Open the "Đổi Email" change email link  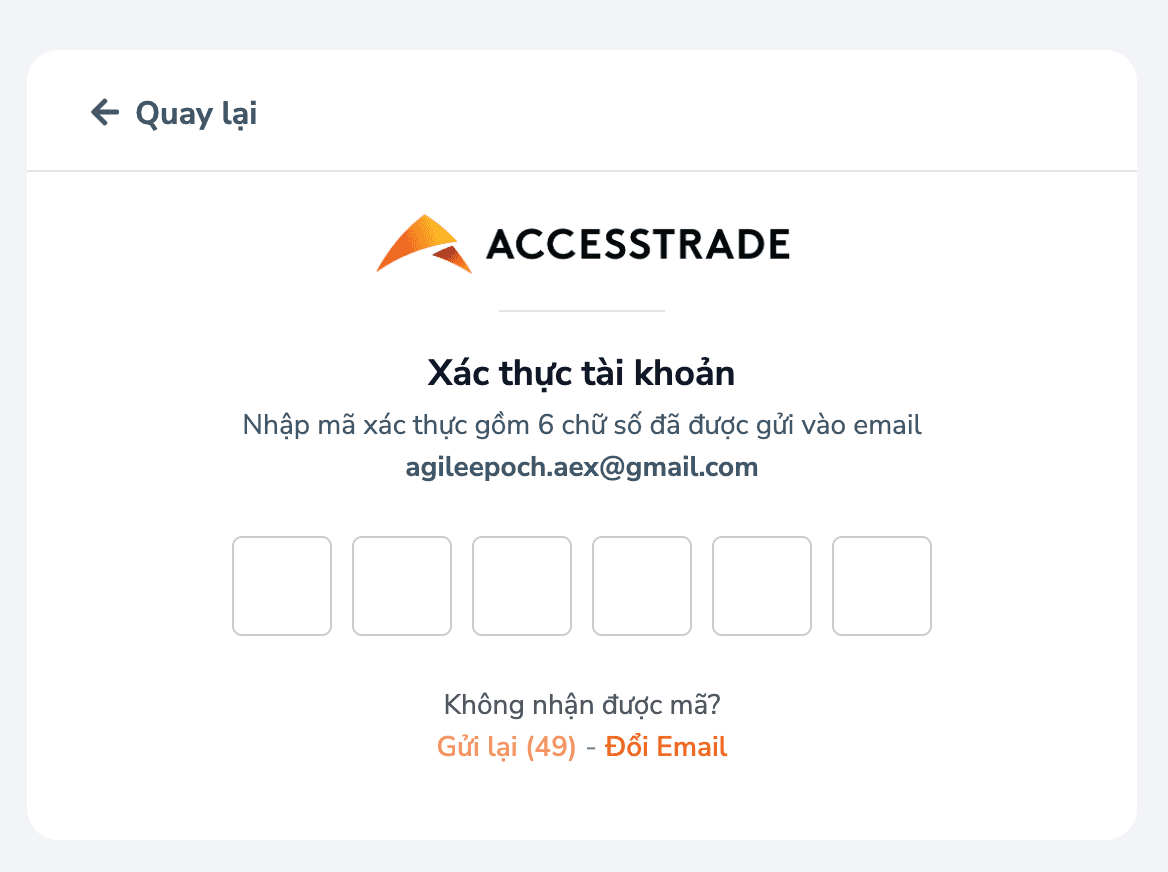coord(666,747)
